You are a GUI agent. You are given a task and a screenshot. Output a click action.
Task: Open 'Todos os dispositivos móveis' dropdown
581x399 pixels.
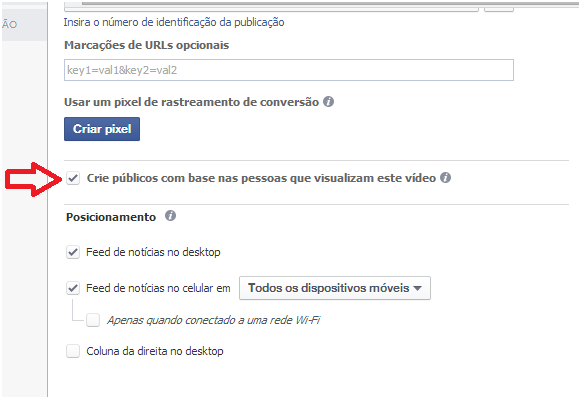click(x=335, y=288)
